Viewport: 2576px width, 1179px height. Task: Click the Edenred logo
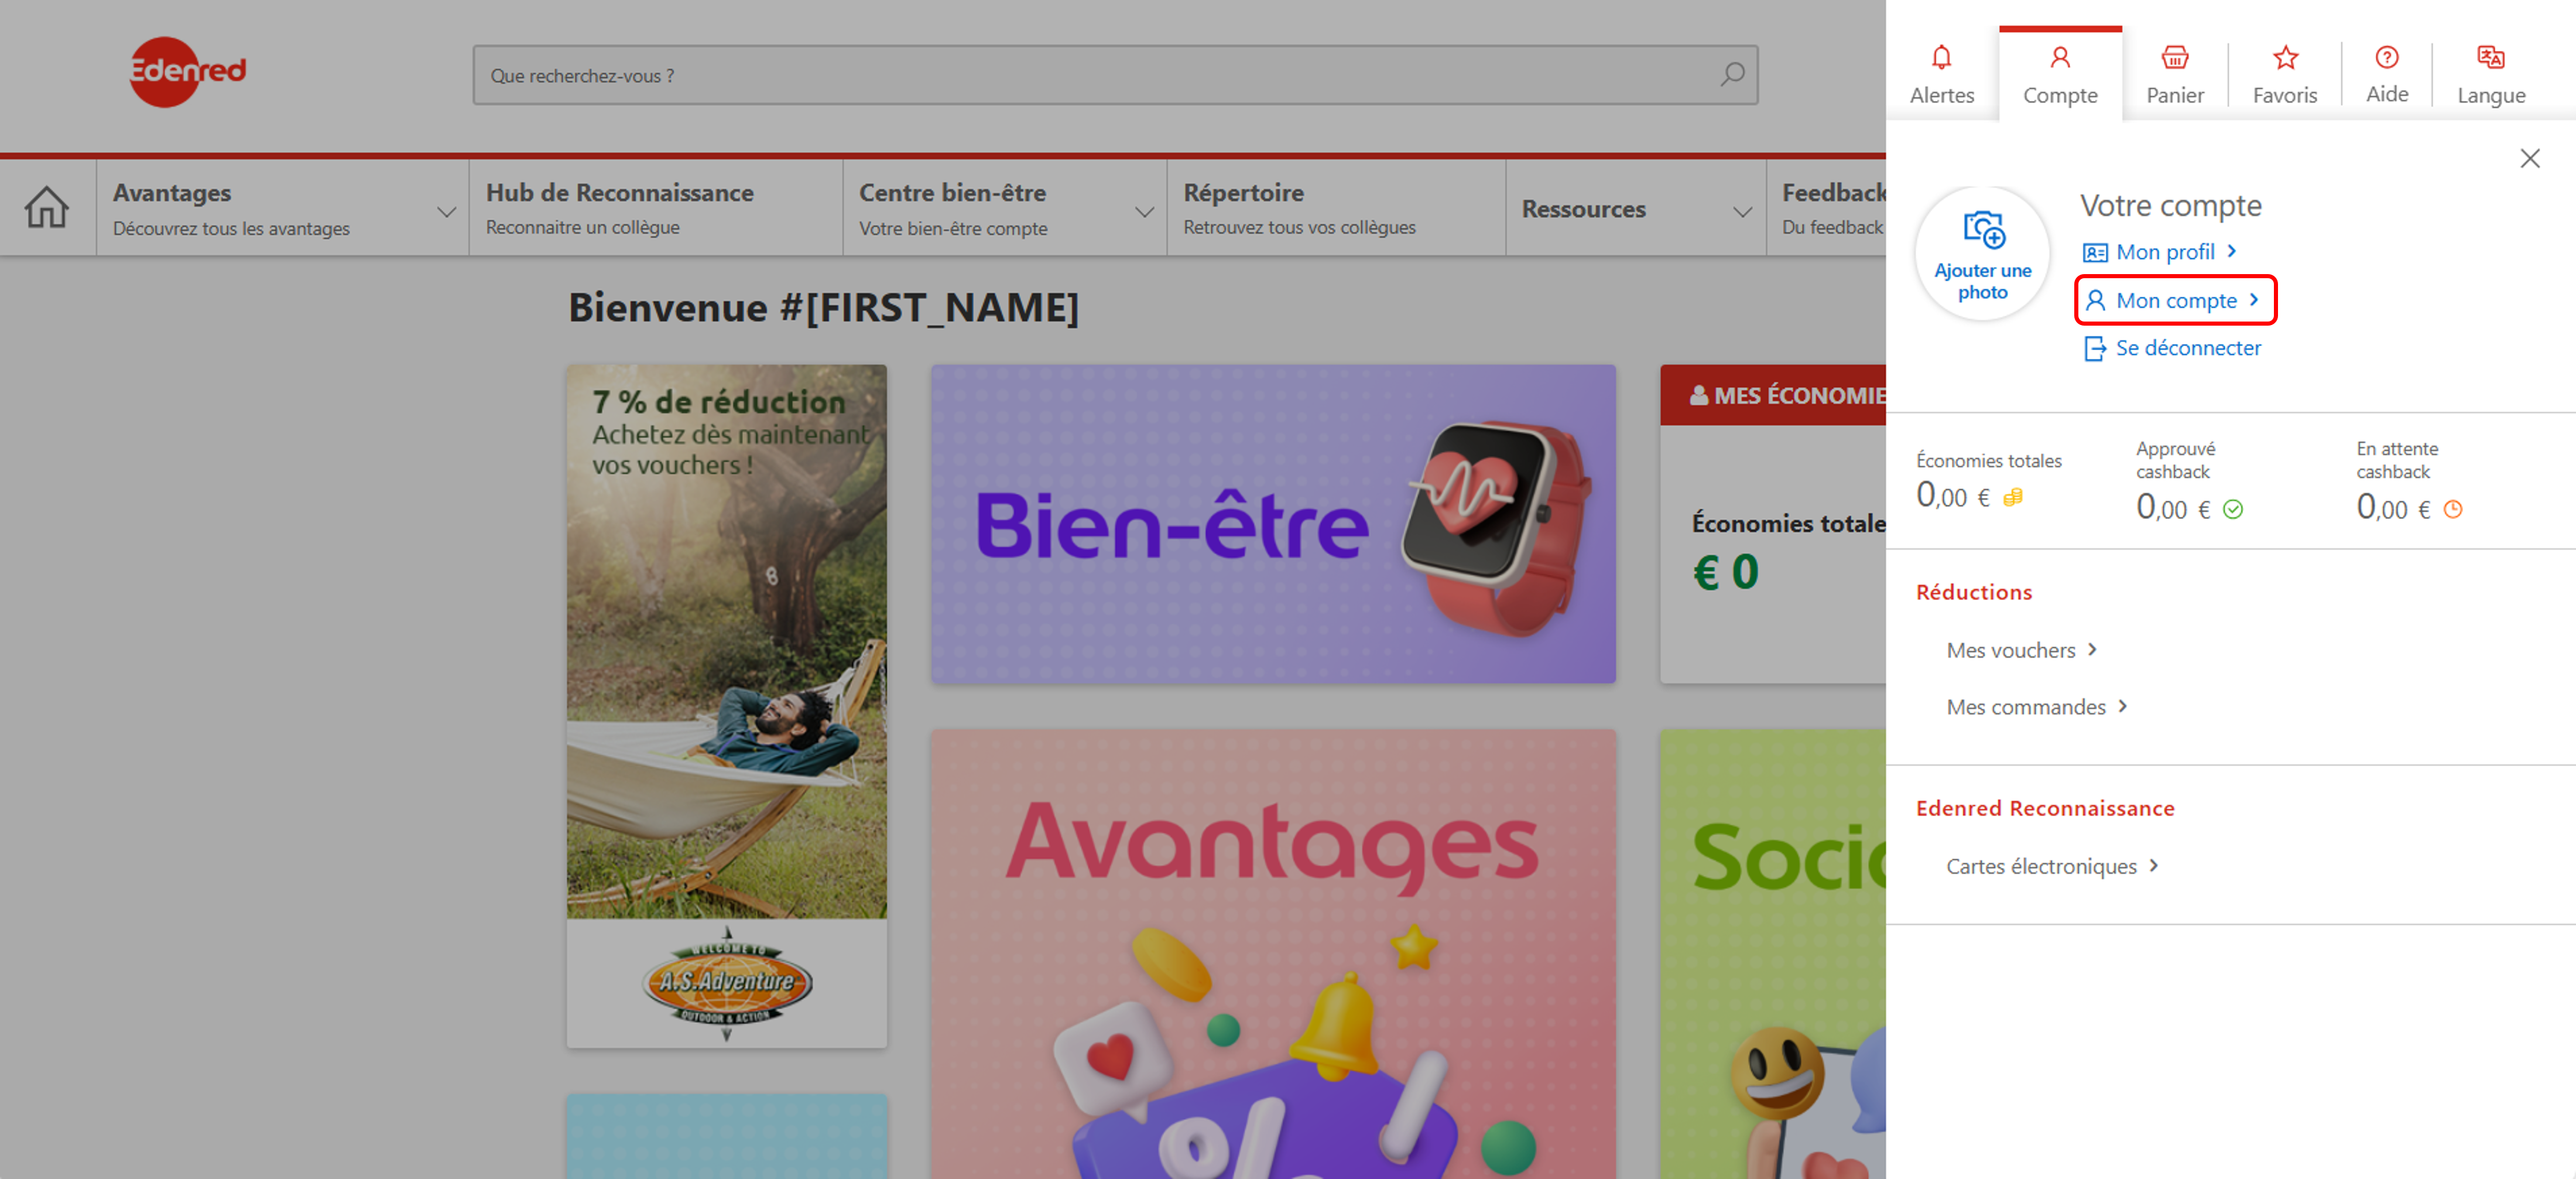click(187, 72)
